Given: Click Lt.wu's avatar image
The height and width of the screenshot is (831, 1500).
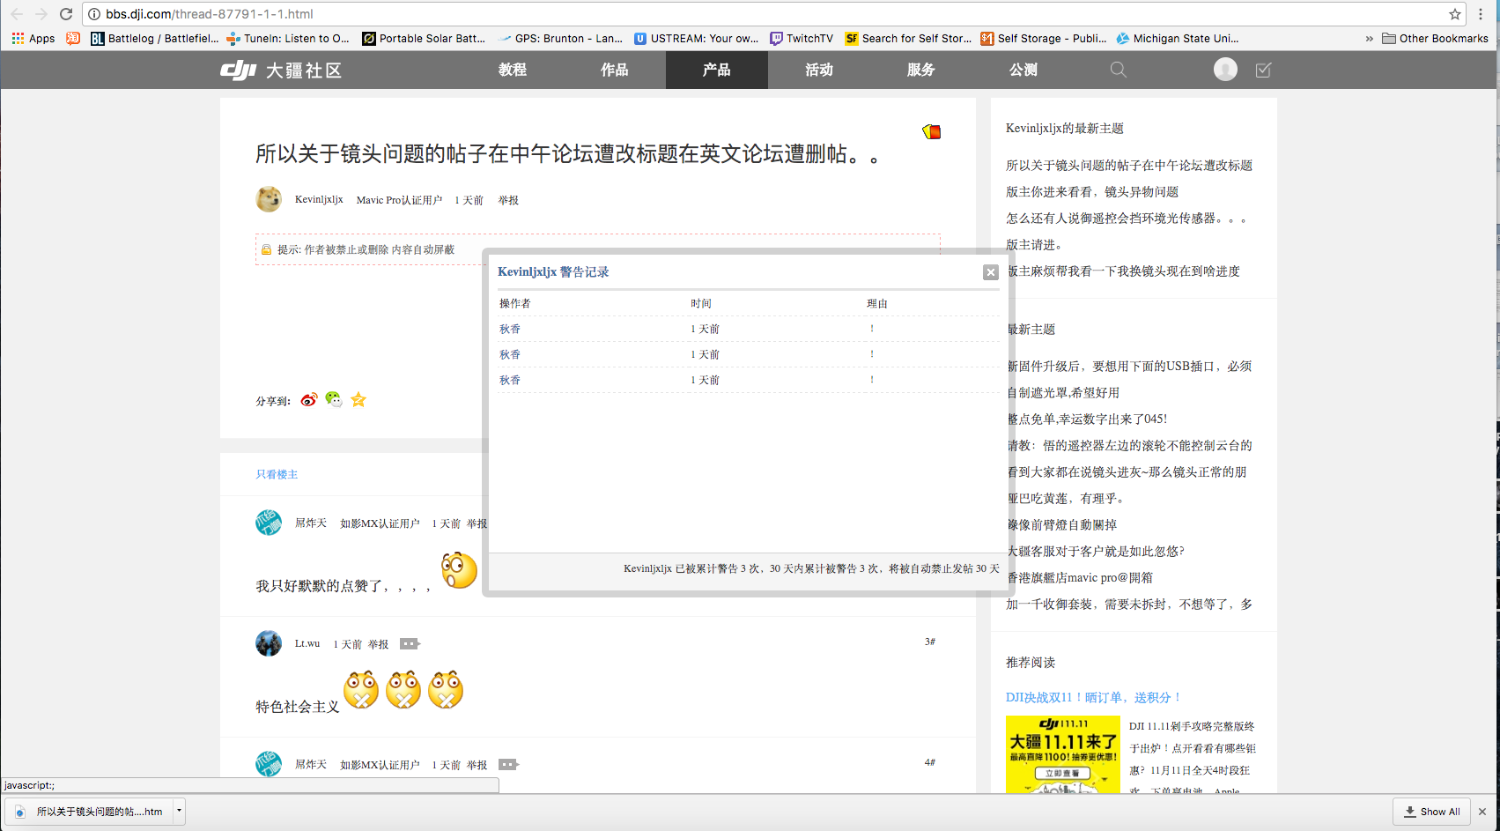Looking at the screenshot, I should [x=268, y=643].
